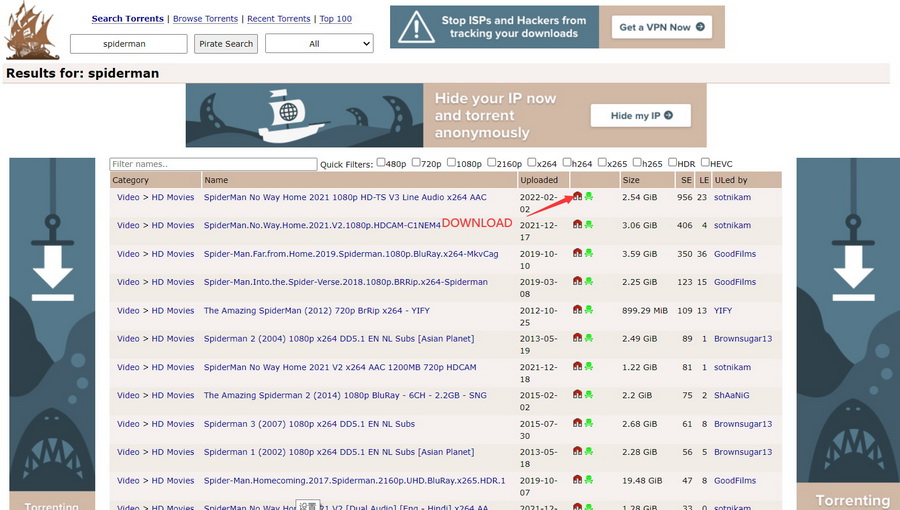Image resolution: width=900 pixels, height=510 pixels.
Task: Click the Filter names input field
Action: [213, 164]
